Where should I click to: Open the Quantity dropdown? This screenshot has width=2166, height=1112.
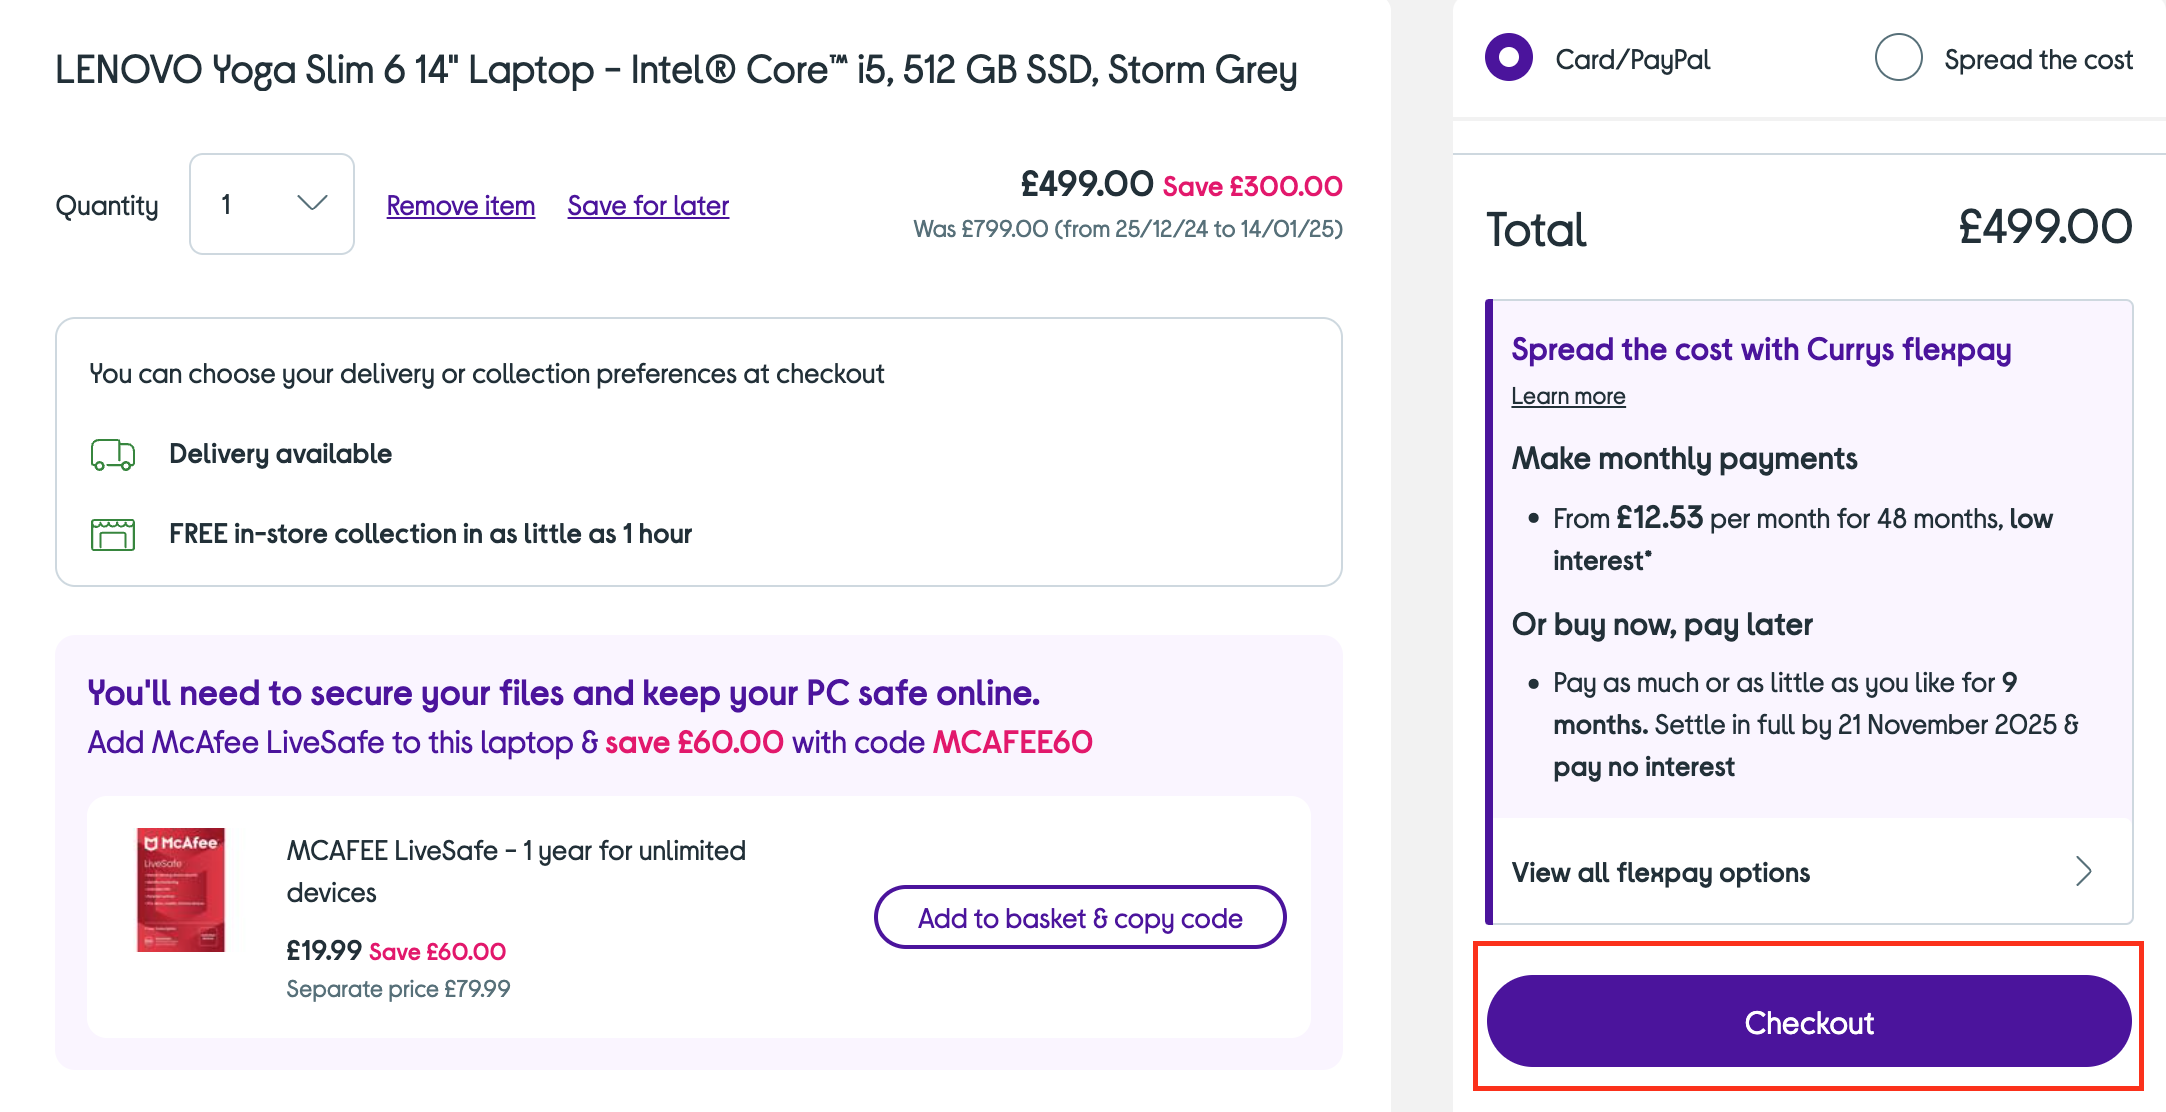point(272,204)
